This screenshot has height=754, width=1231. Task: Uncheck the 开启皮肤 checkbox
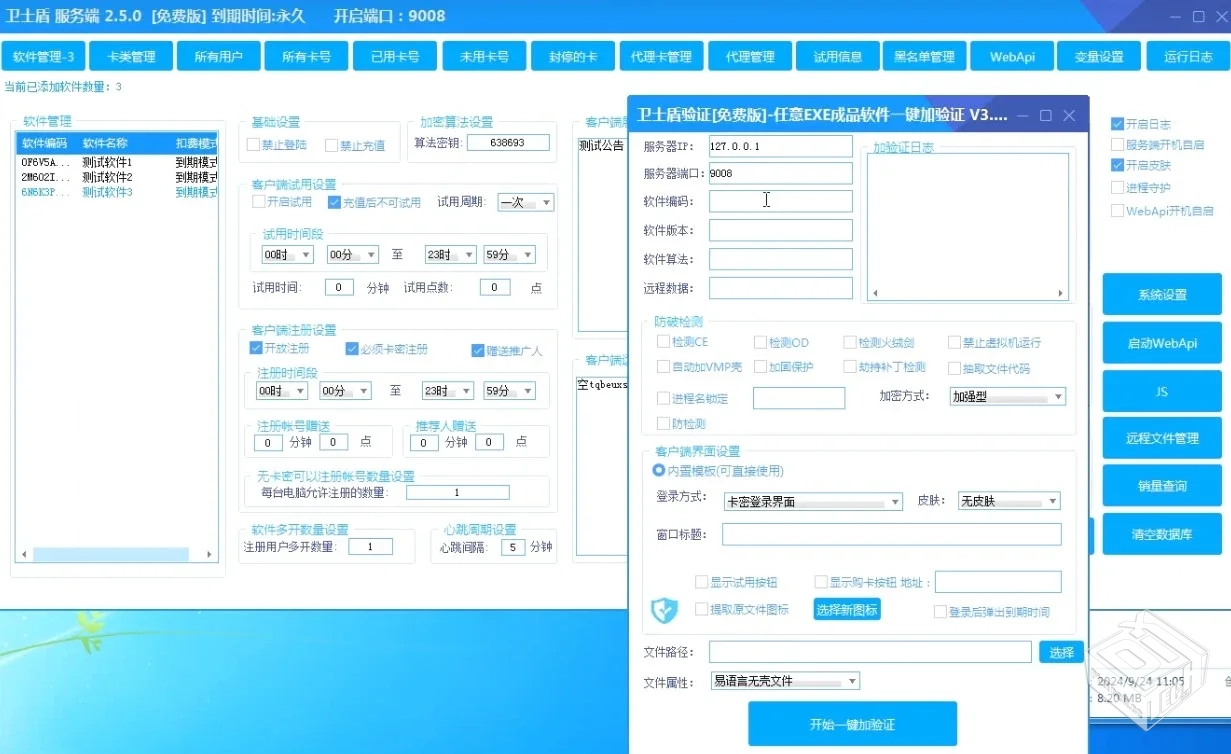click(1116, 166)
